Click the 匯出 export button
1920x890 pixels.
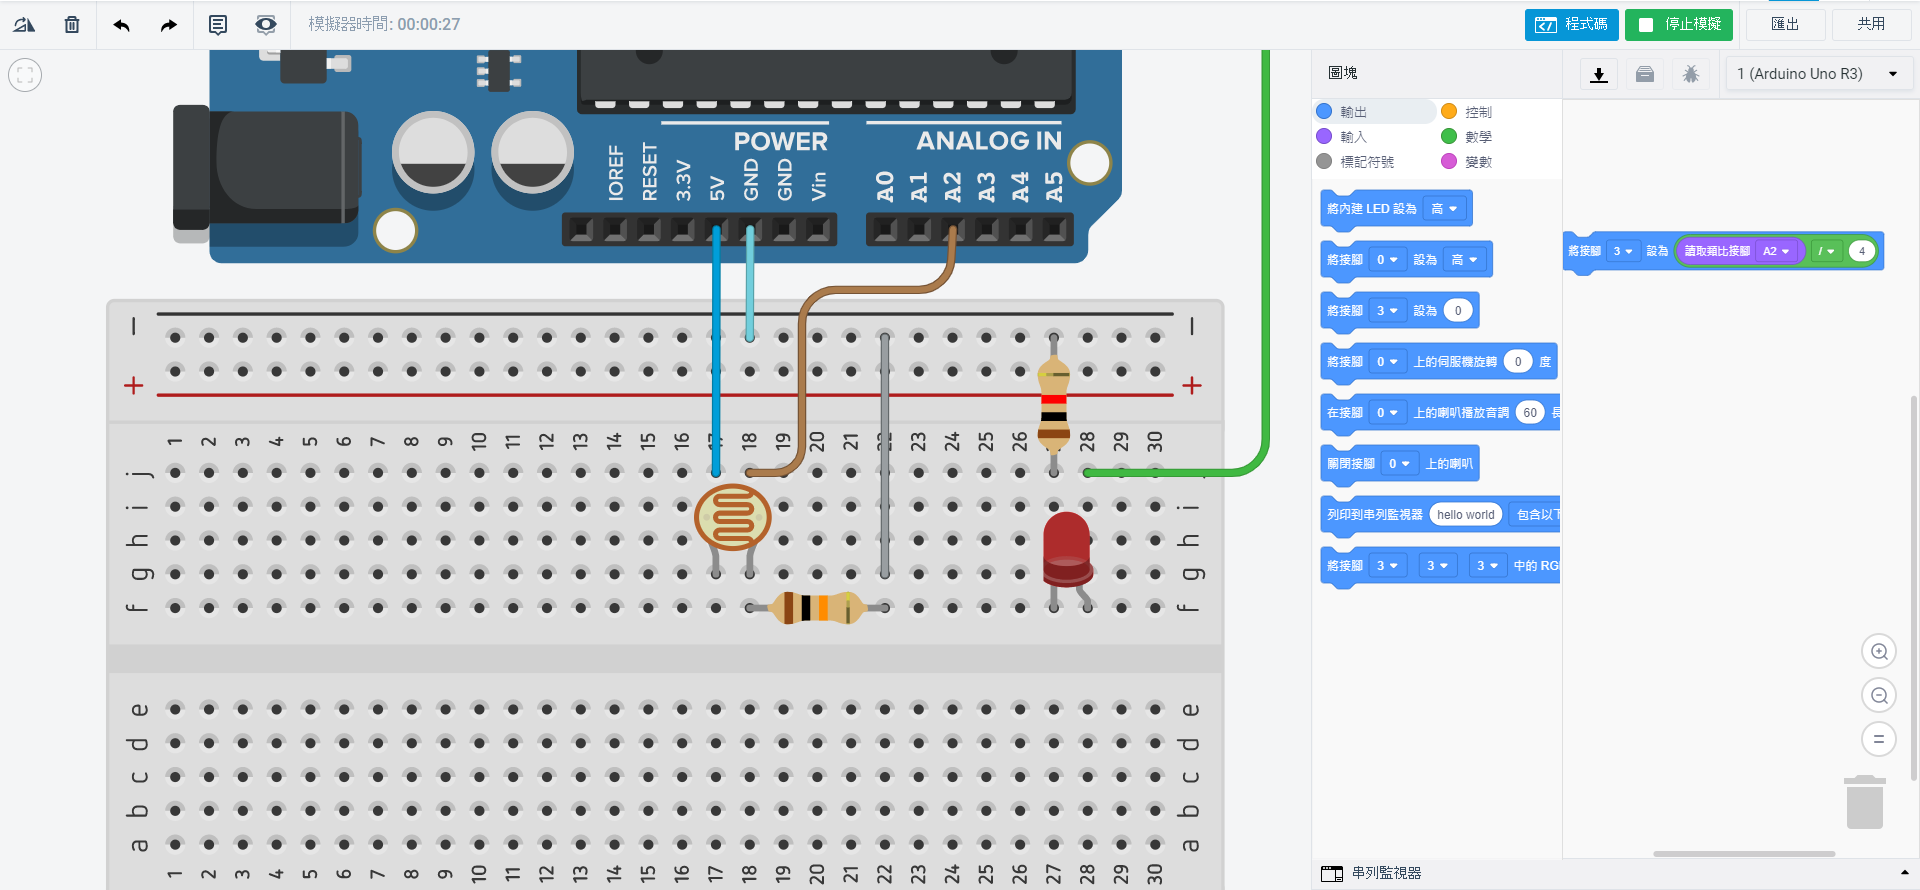click(x=1785, y=24)
